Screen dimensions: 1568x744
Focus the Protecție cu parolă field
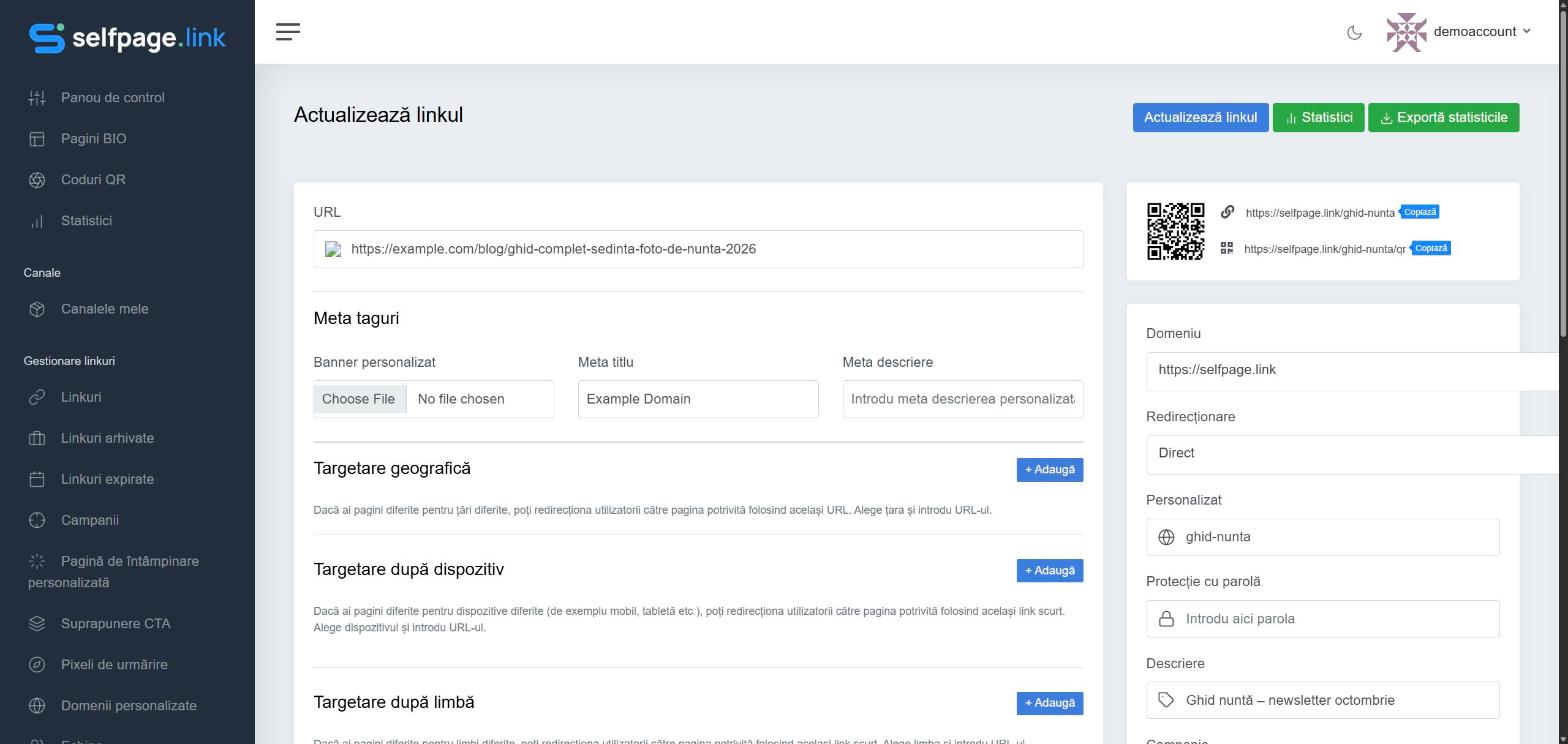tap(1322, 619)
